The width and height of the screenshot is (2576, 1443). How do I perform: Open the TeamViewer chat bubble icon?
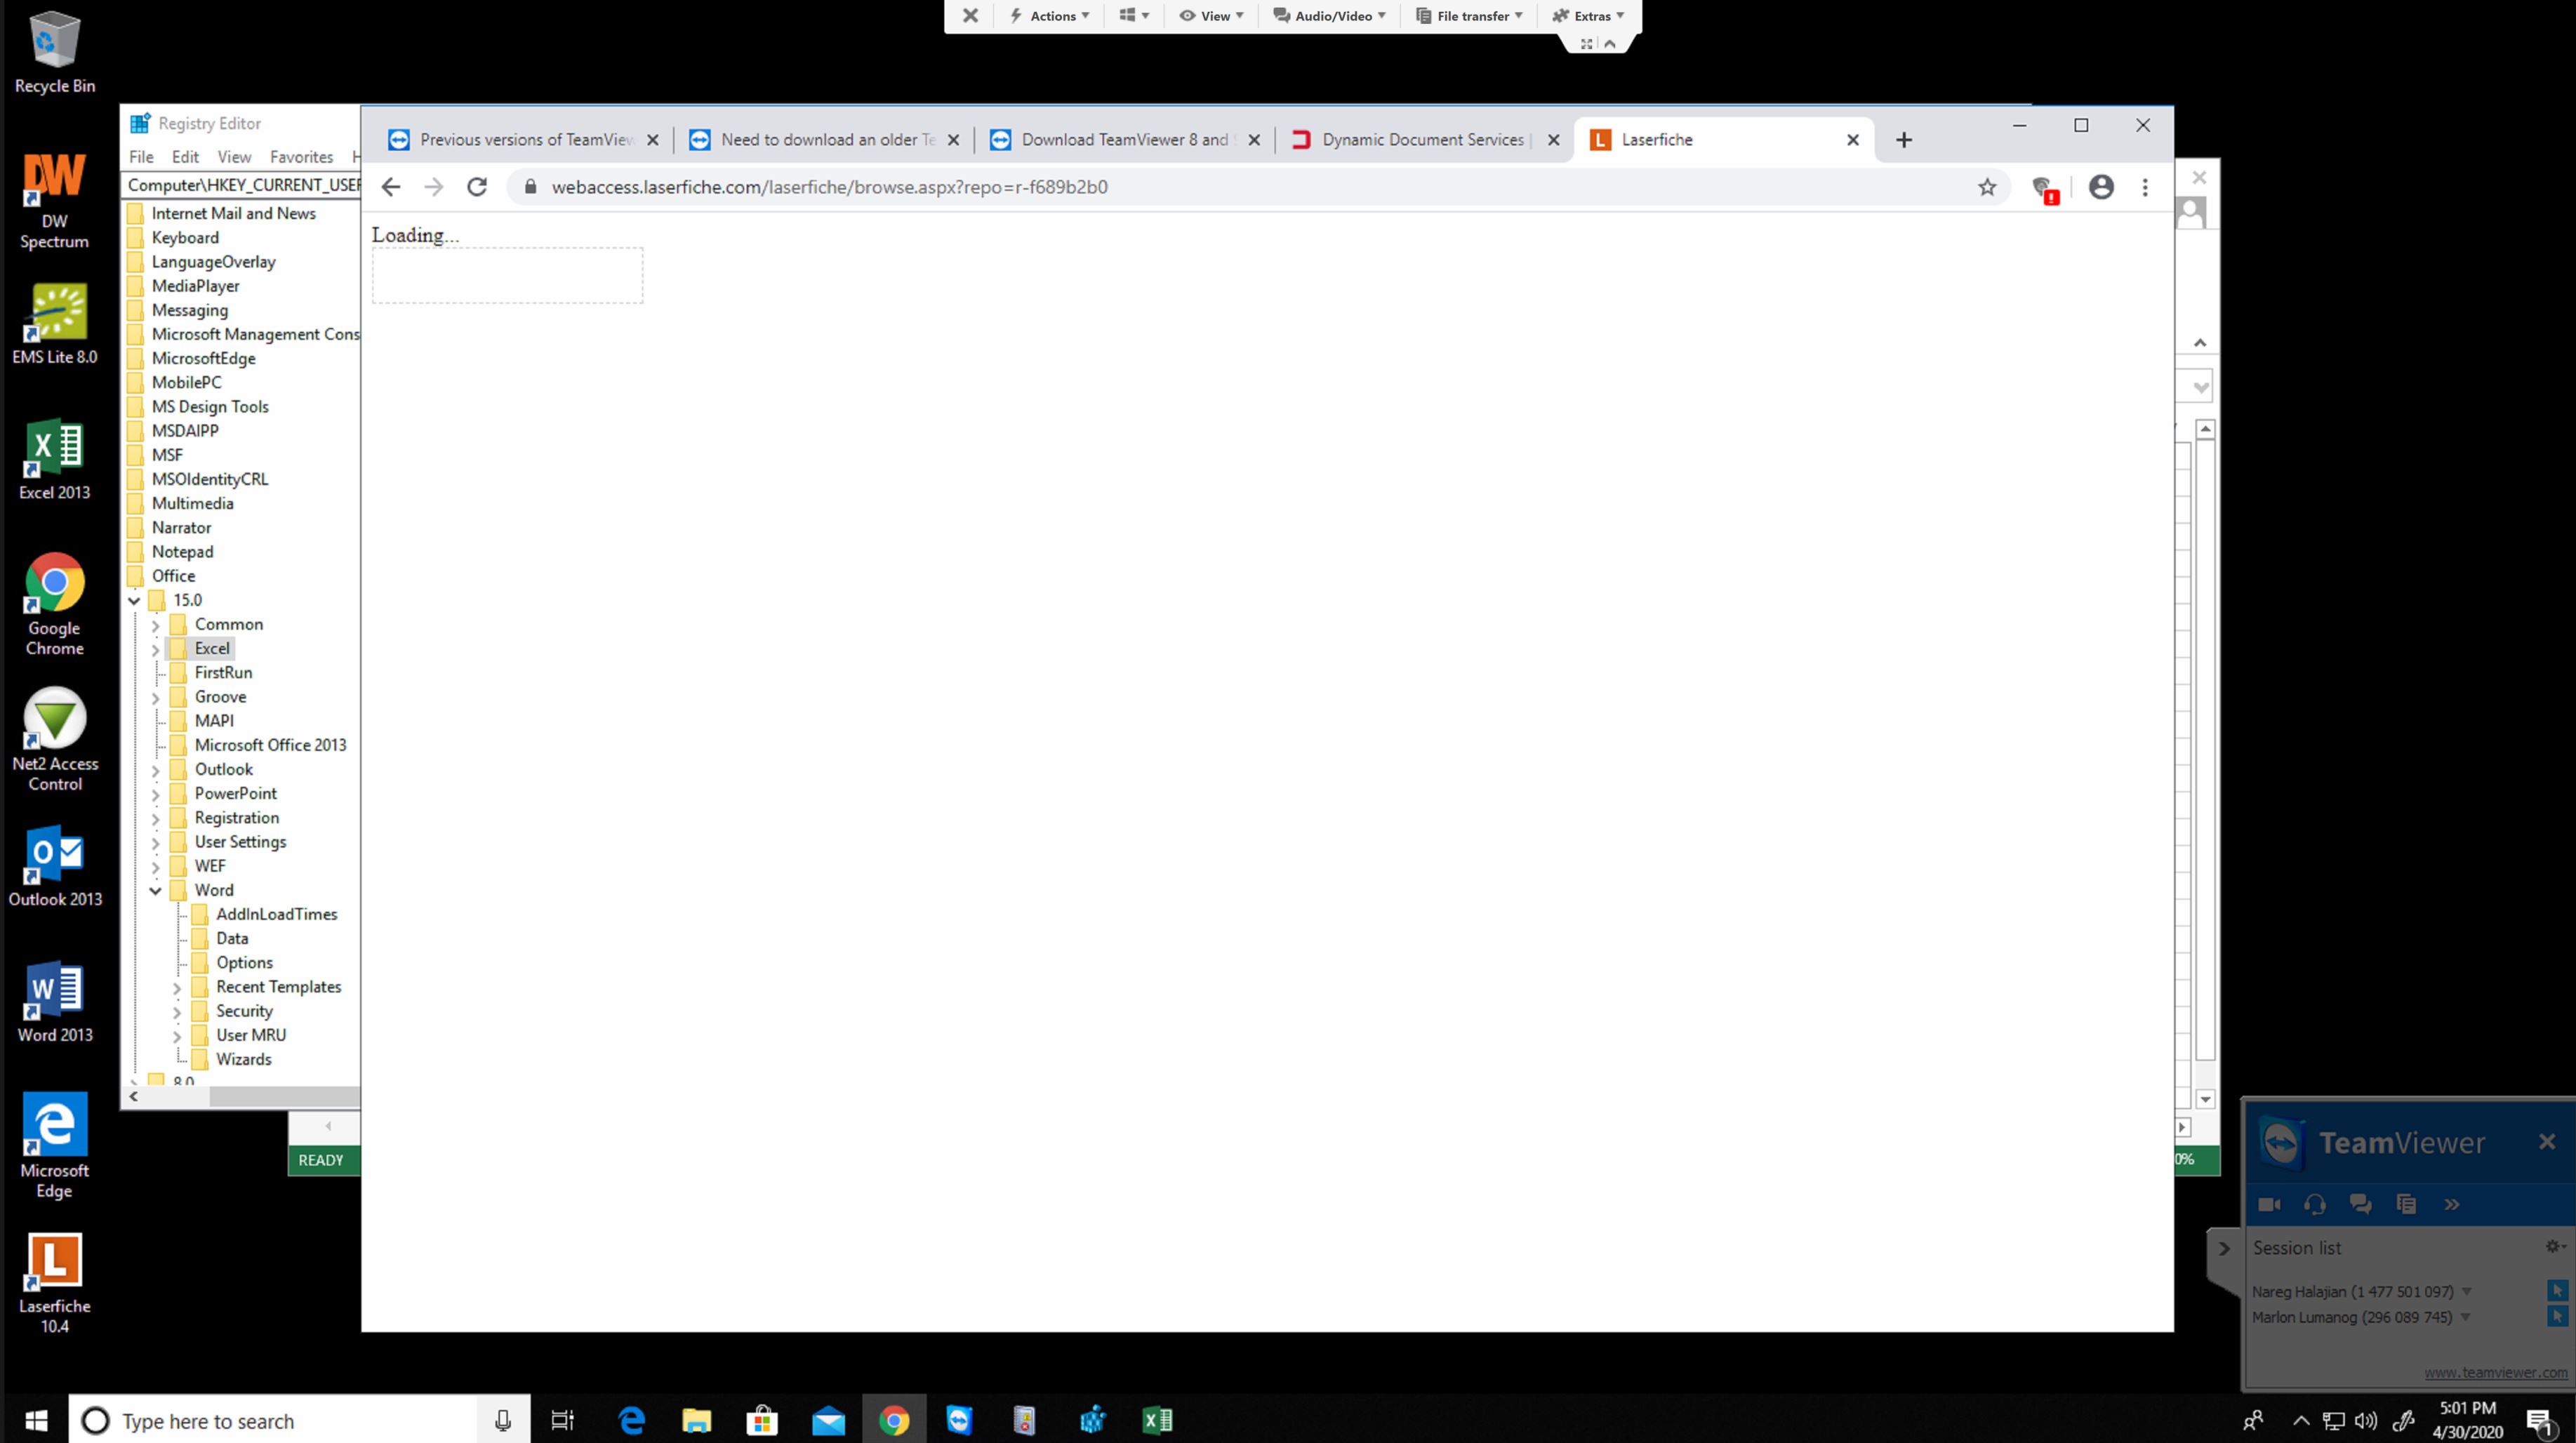point(2360,1204)
